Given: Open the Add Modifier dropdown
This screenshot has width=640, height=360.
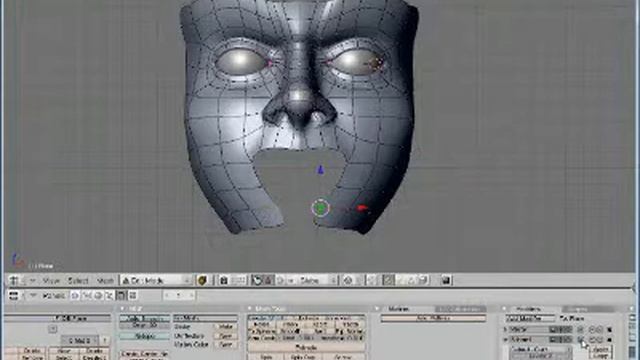Looking at the screenshot, I should click(x=530, y=318).
